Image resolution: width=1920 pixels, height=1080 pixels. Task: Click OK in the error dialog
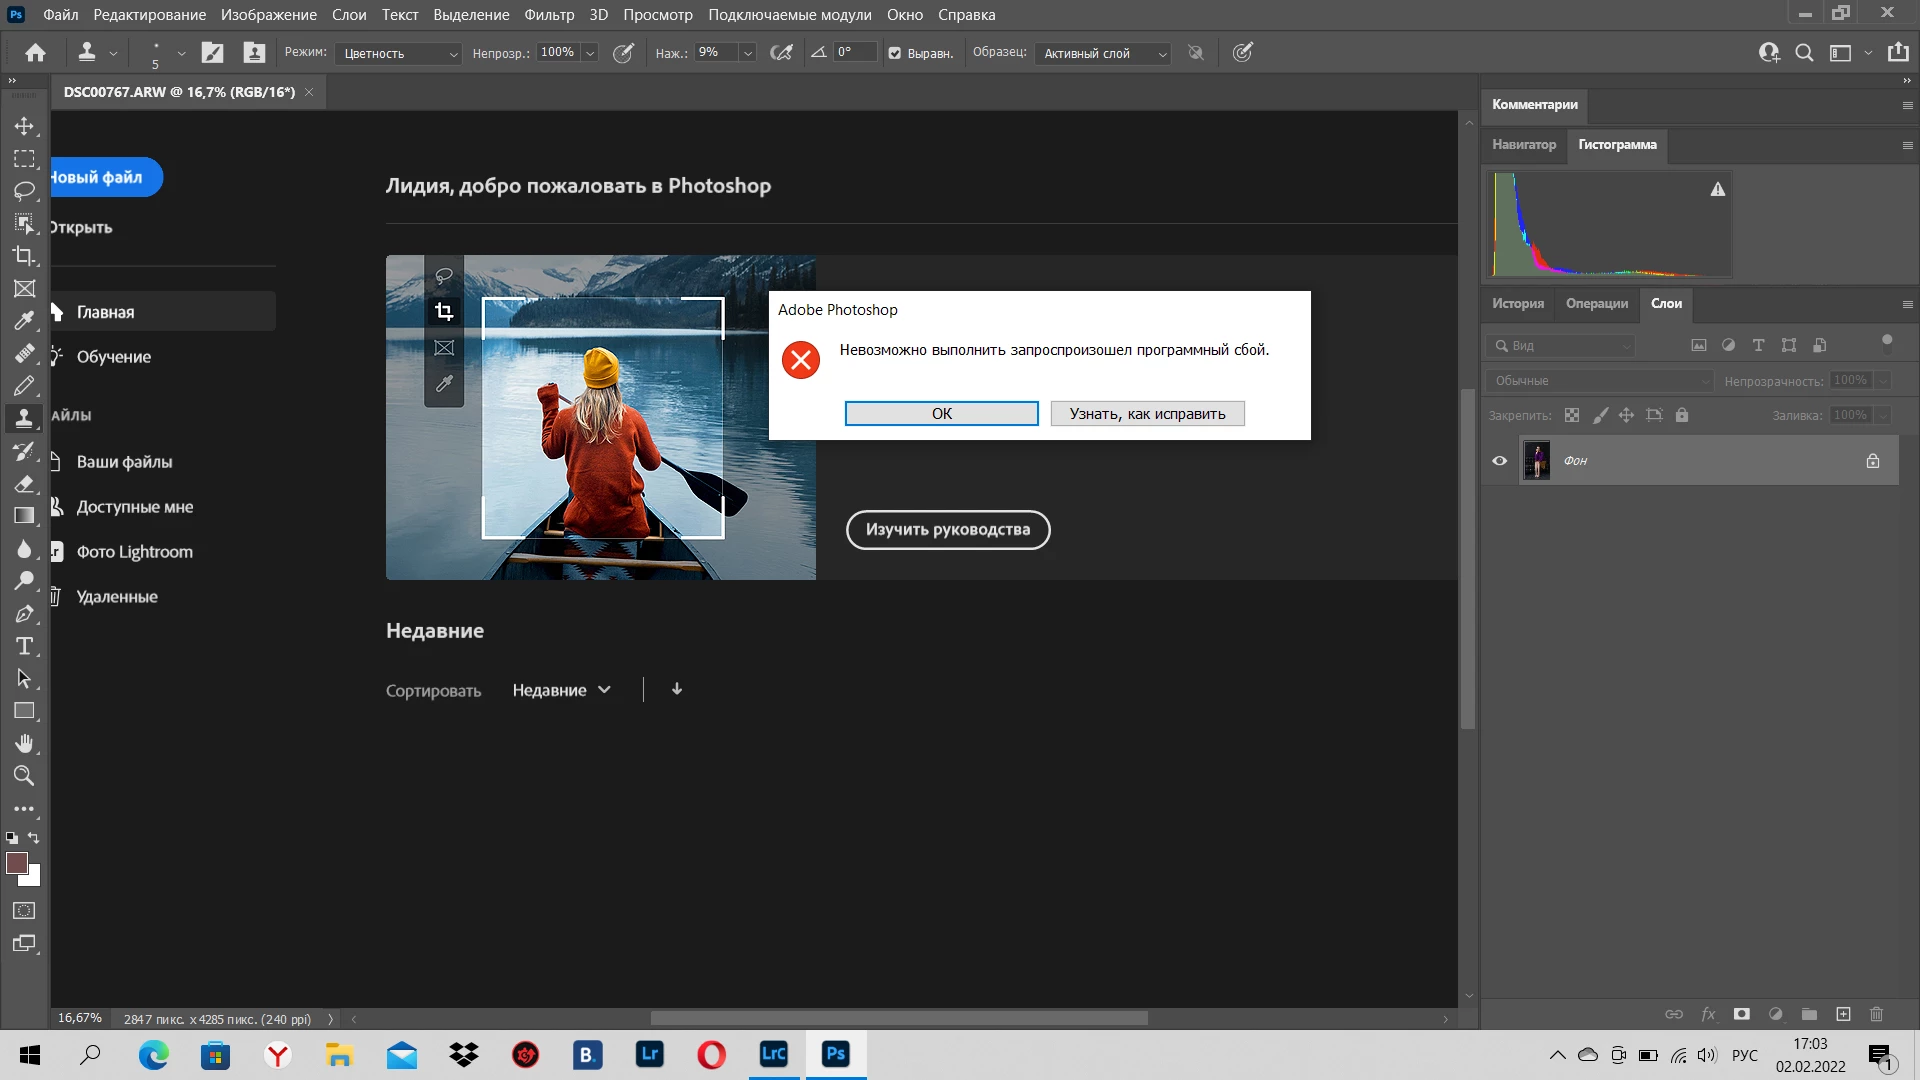pos(941,414)
